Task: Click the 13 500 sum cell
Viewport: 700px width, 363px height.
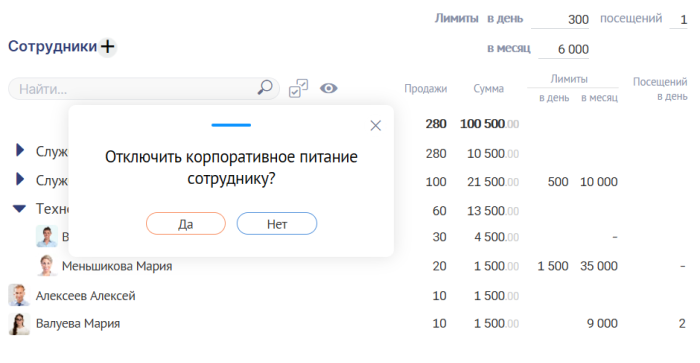Action: pos(493,211)
